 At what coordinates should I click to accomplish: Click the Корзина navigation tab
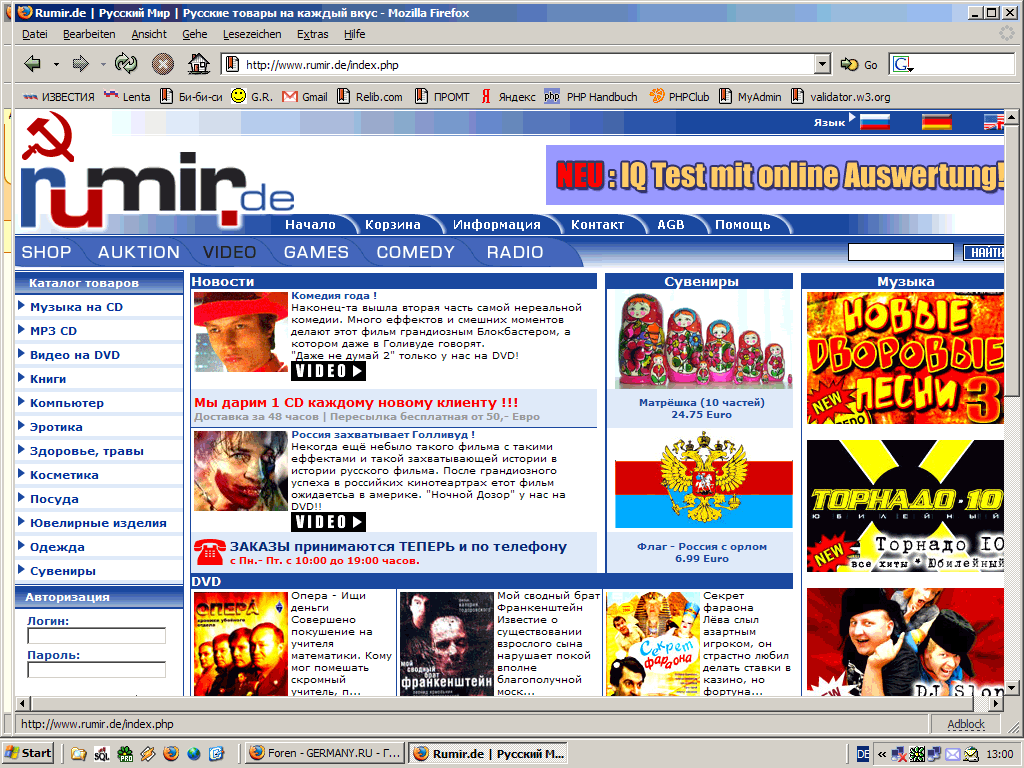click(x=392, y=225)
